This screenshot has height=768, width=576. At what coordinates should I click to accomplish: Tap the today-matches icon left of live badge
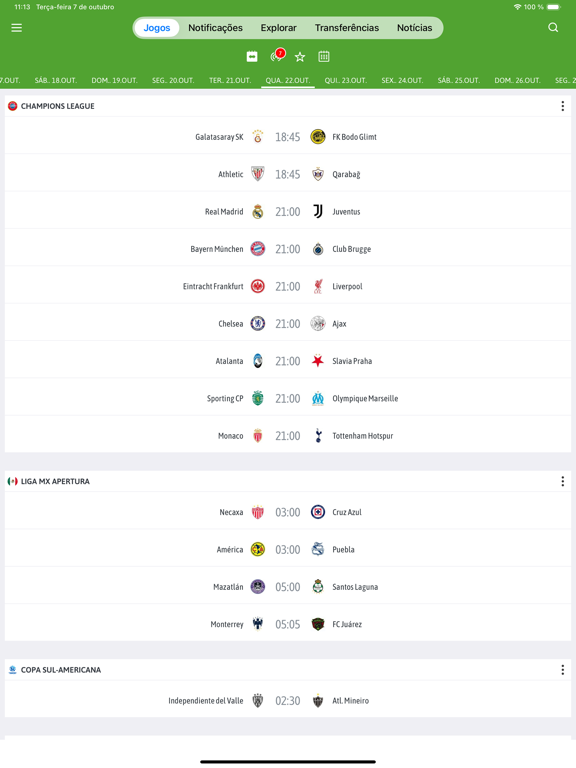click(x=252, y=57)
